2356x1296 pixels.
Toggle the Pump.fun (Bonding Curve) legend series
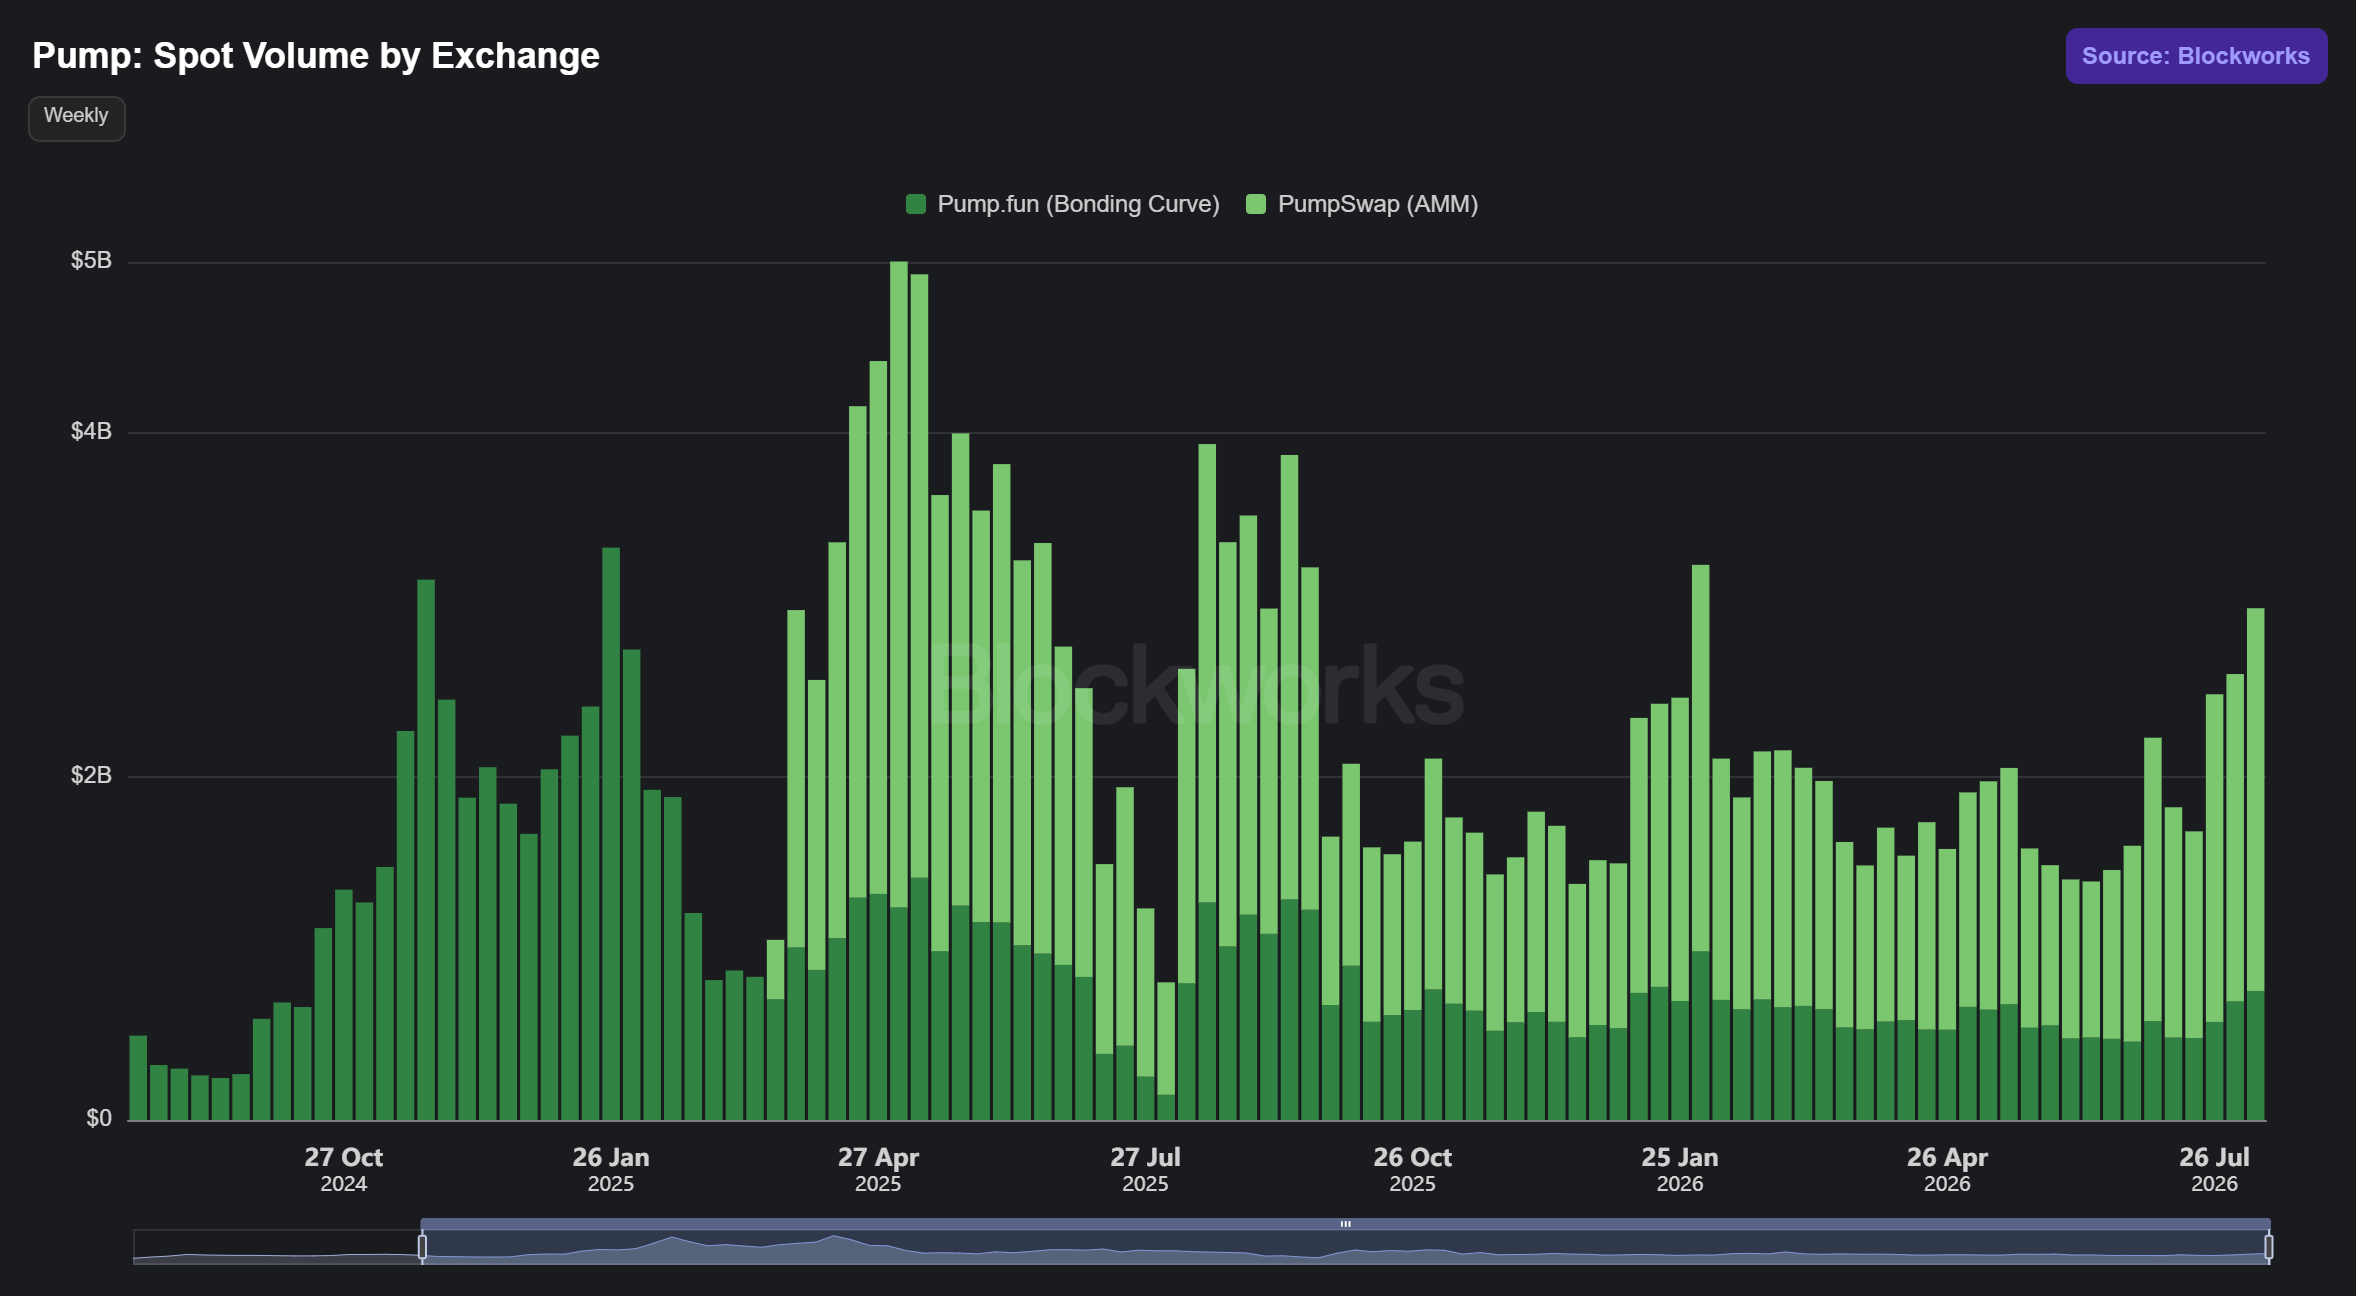coord(1062,204)
